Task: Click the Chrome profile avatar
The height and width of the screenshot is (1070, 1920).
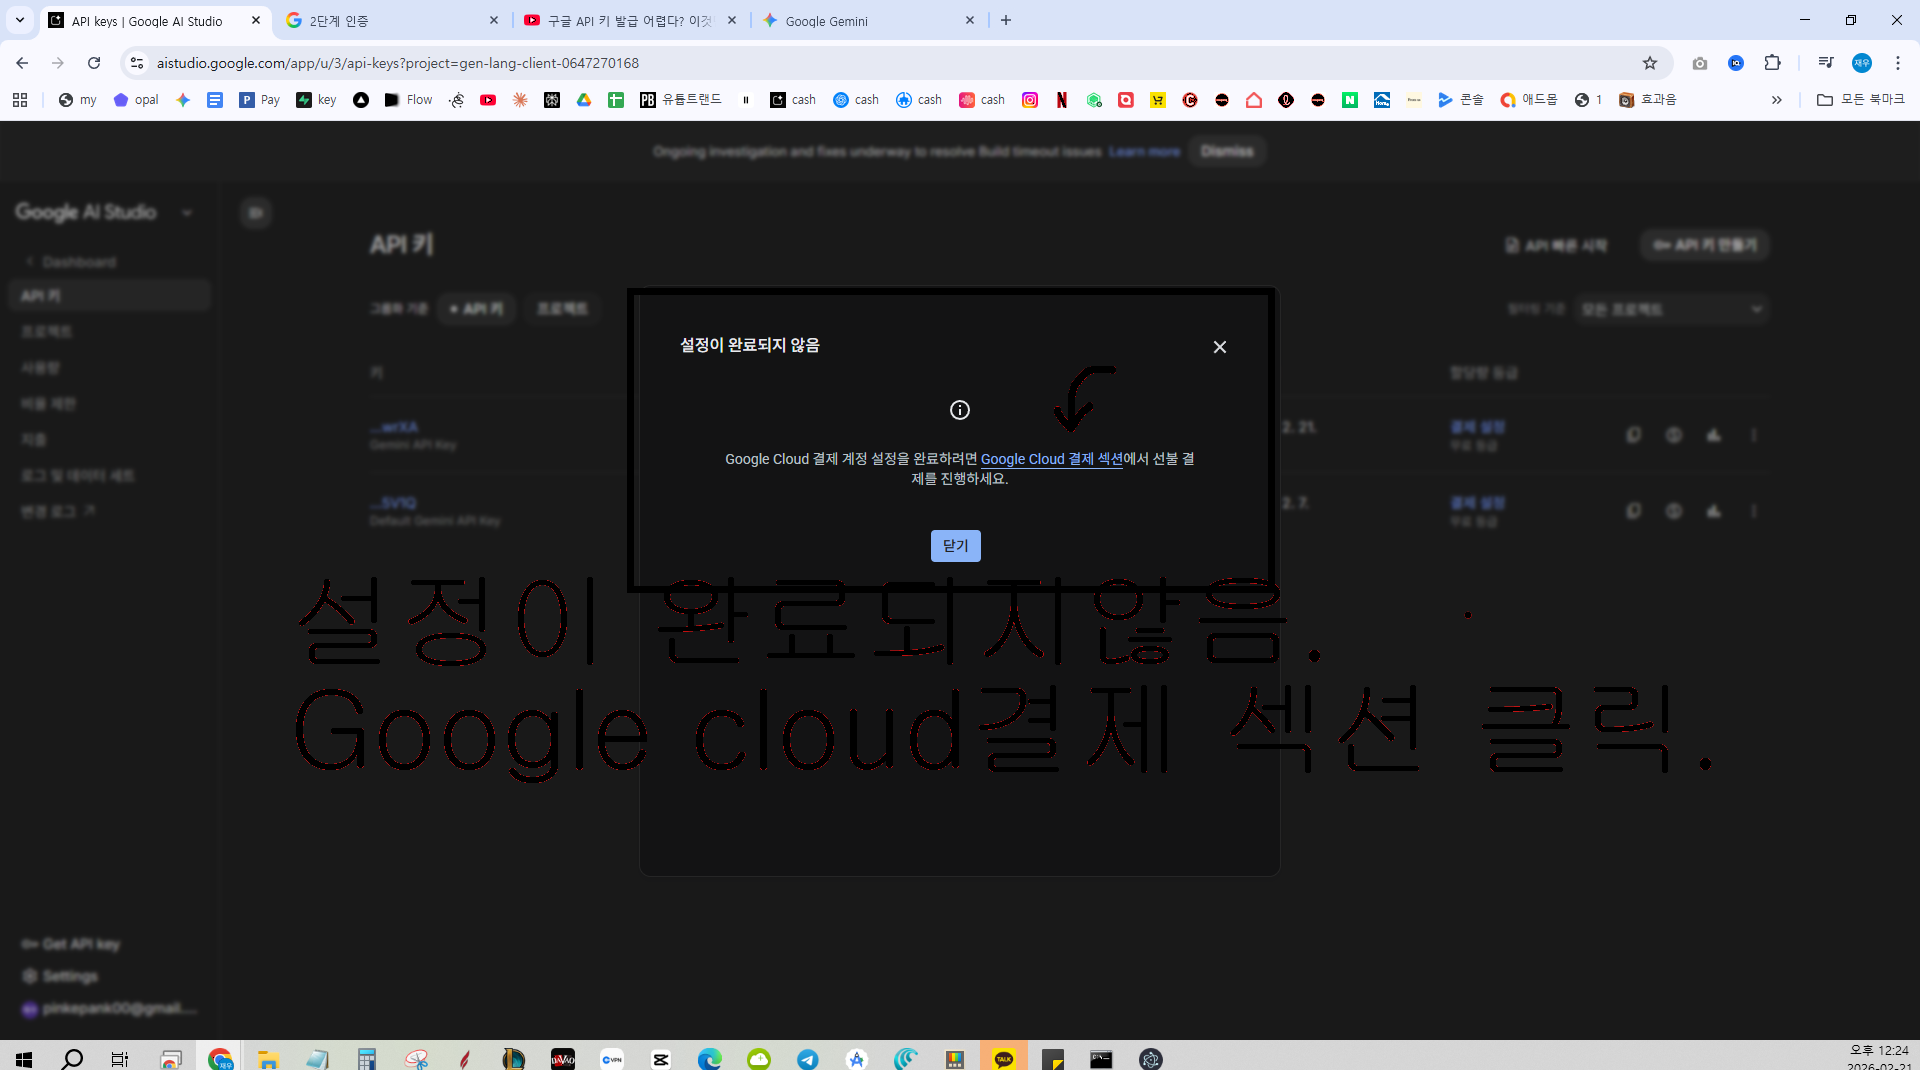Action: pyautogui.click(x=1861, y=63)
